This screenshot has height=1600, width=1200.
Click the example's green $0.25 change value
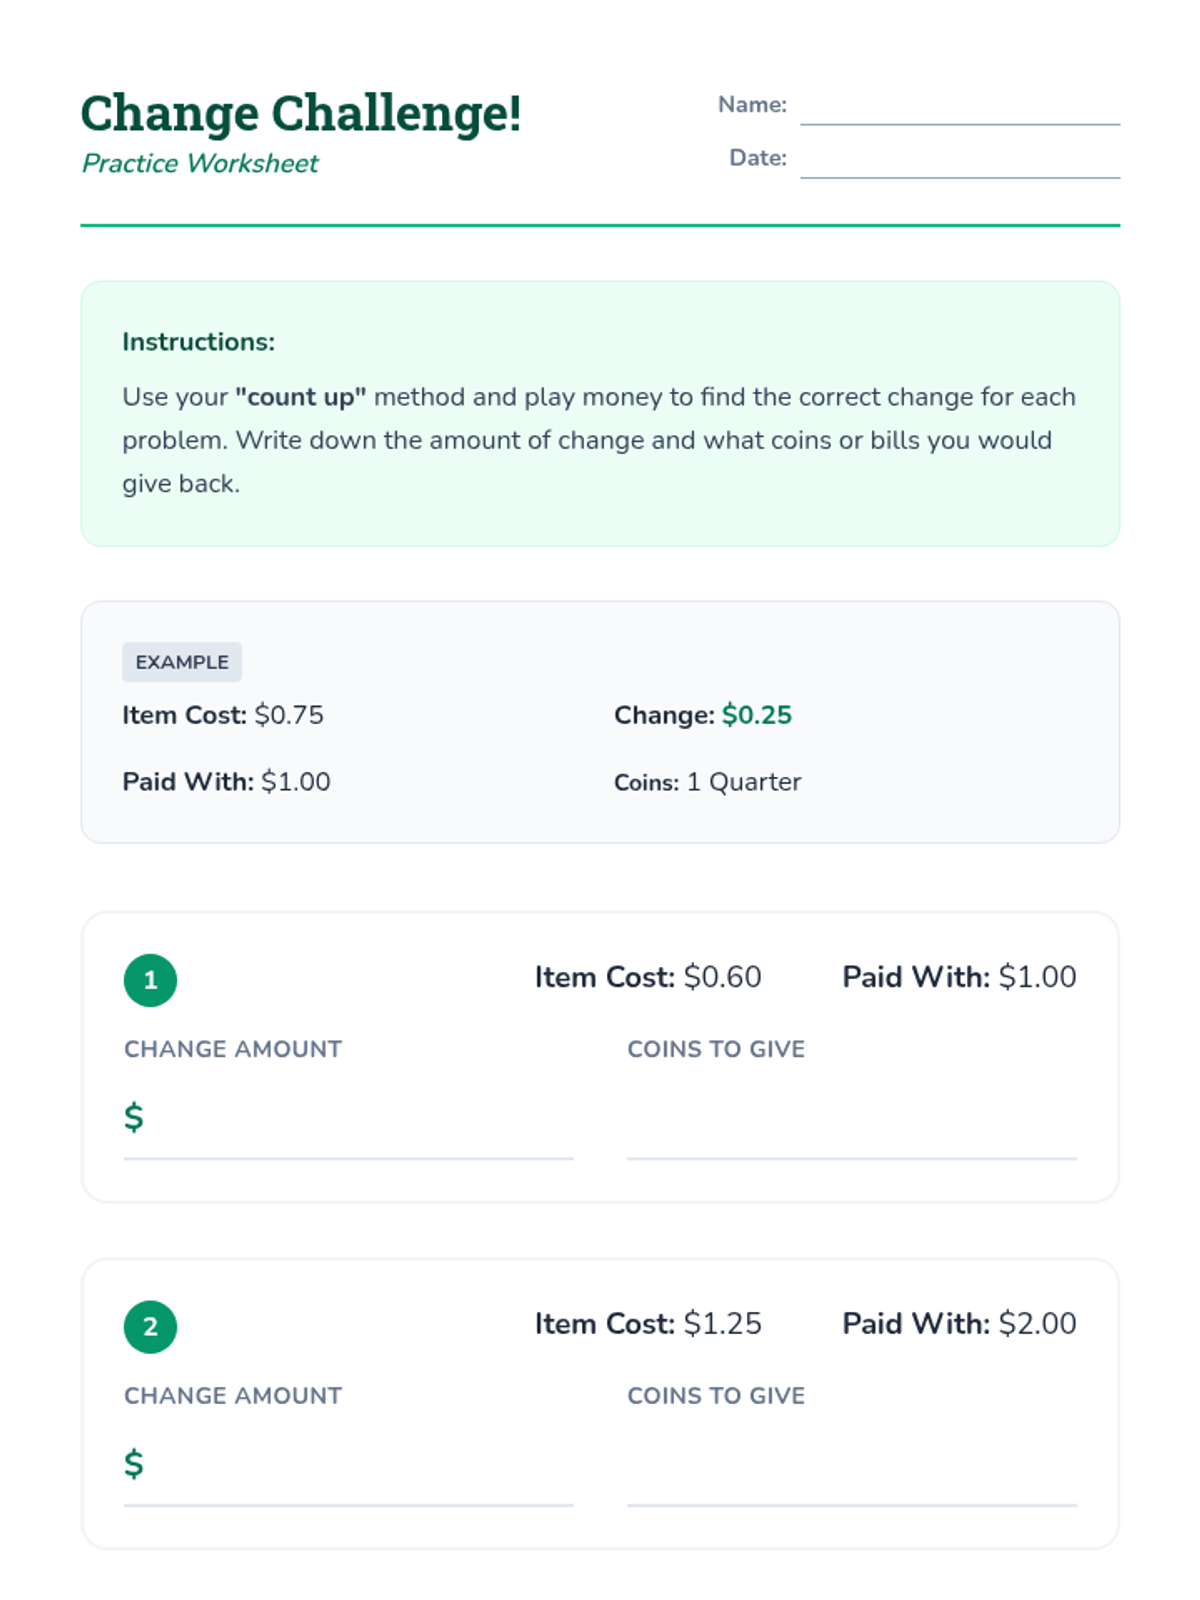(757, 715)
